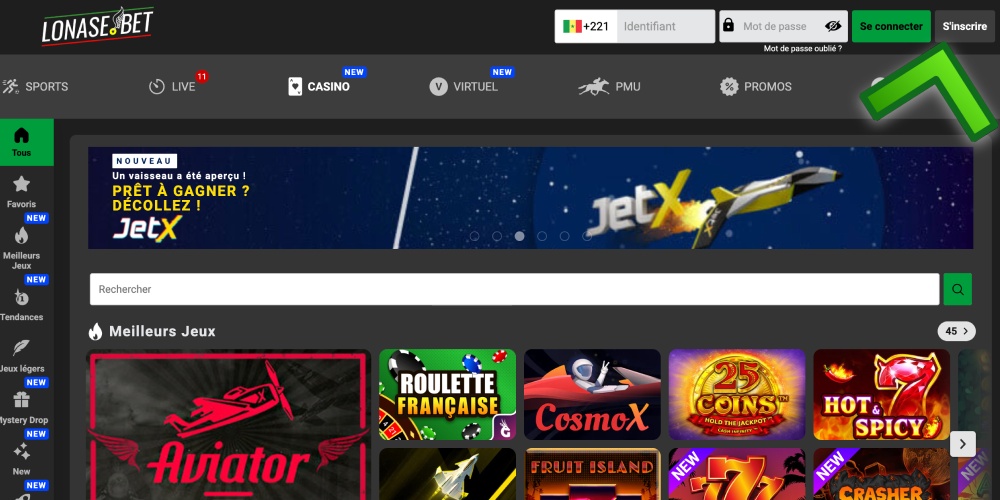This screenshot has width=1000, height=500.
Task: Select the sixth banner carousel dot
Action: point(587,236)
